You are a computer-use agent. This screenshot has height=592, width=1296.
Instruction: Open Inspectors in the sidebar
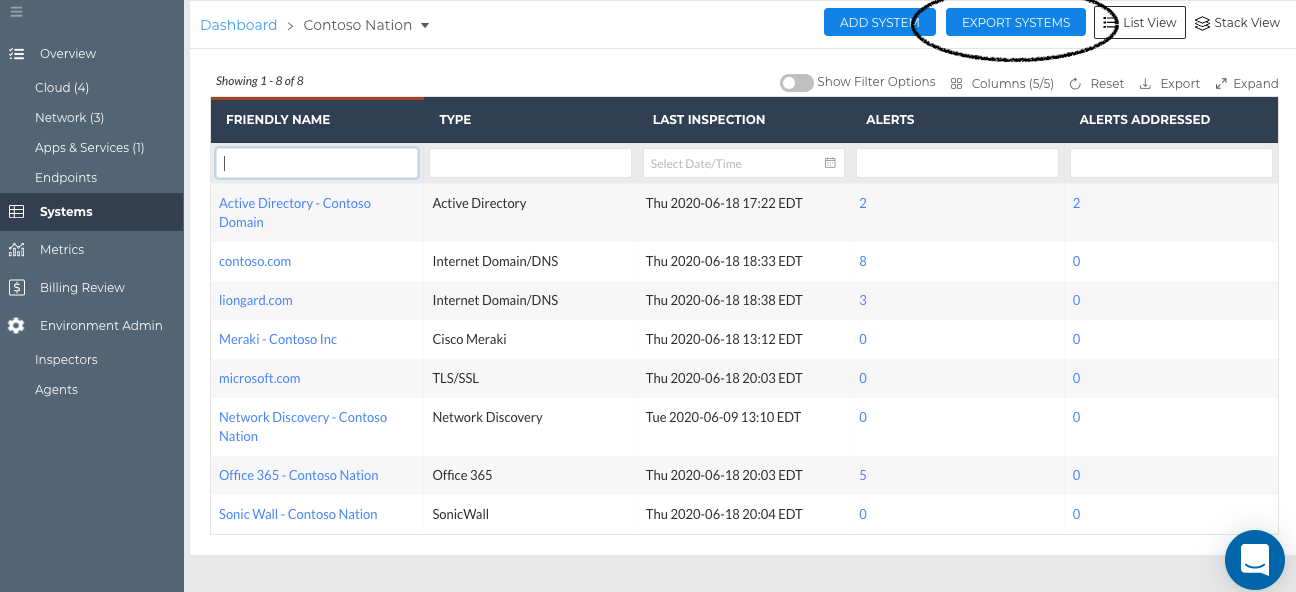pyautogui.click(x=66, y=360)
